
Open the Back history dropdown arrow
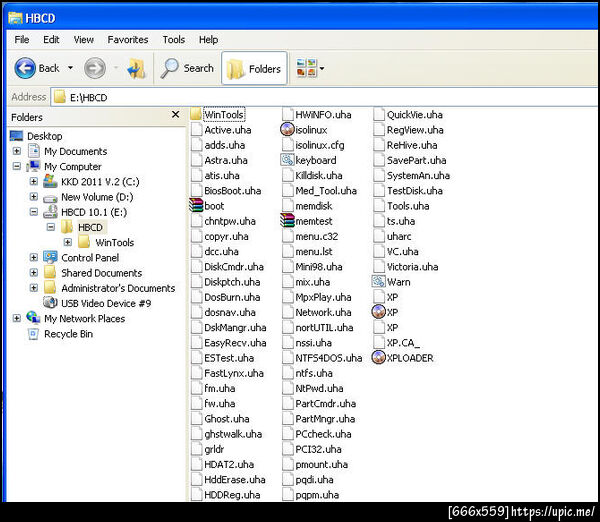70,68
